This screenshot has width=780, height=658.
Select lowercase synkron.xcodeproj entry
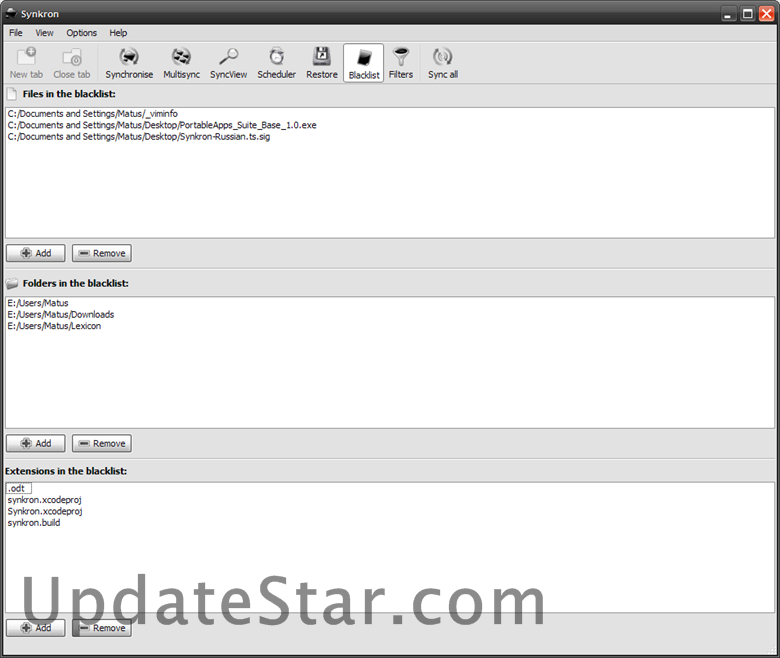coord(44,500)
